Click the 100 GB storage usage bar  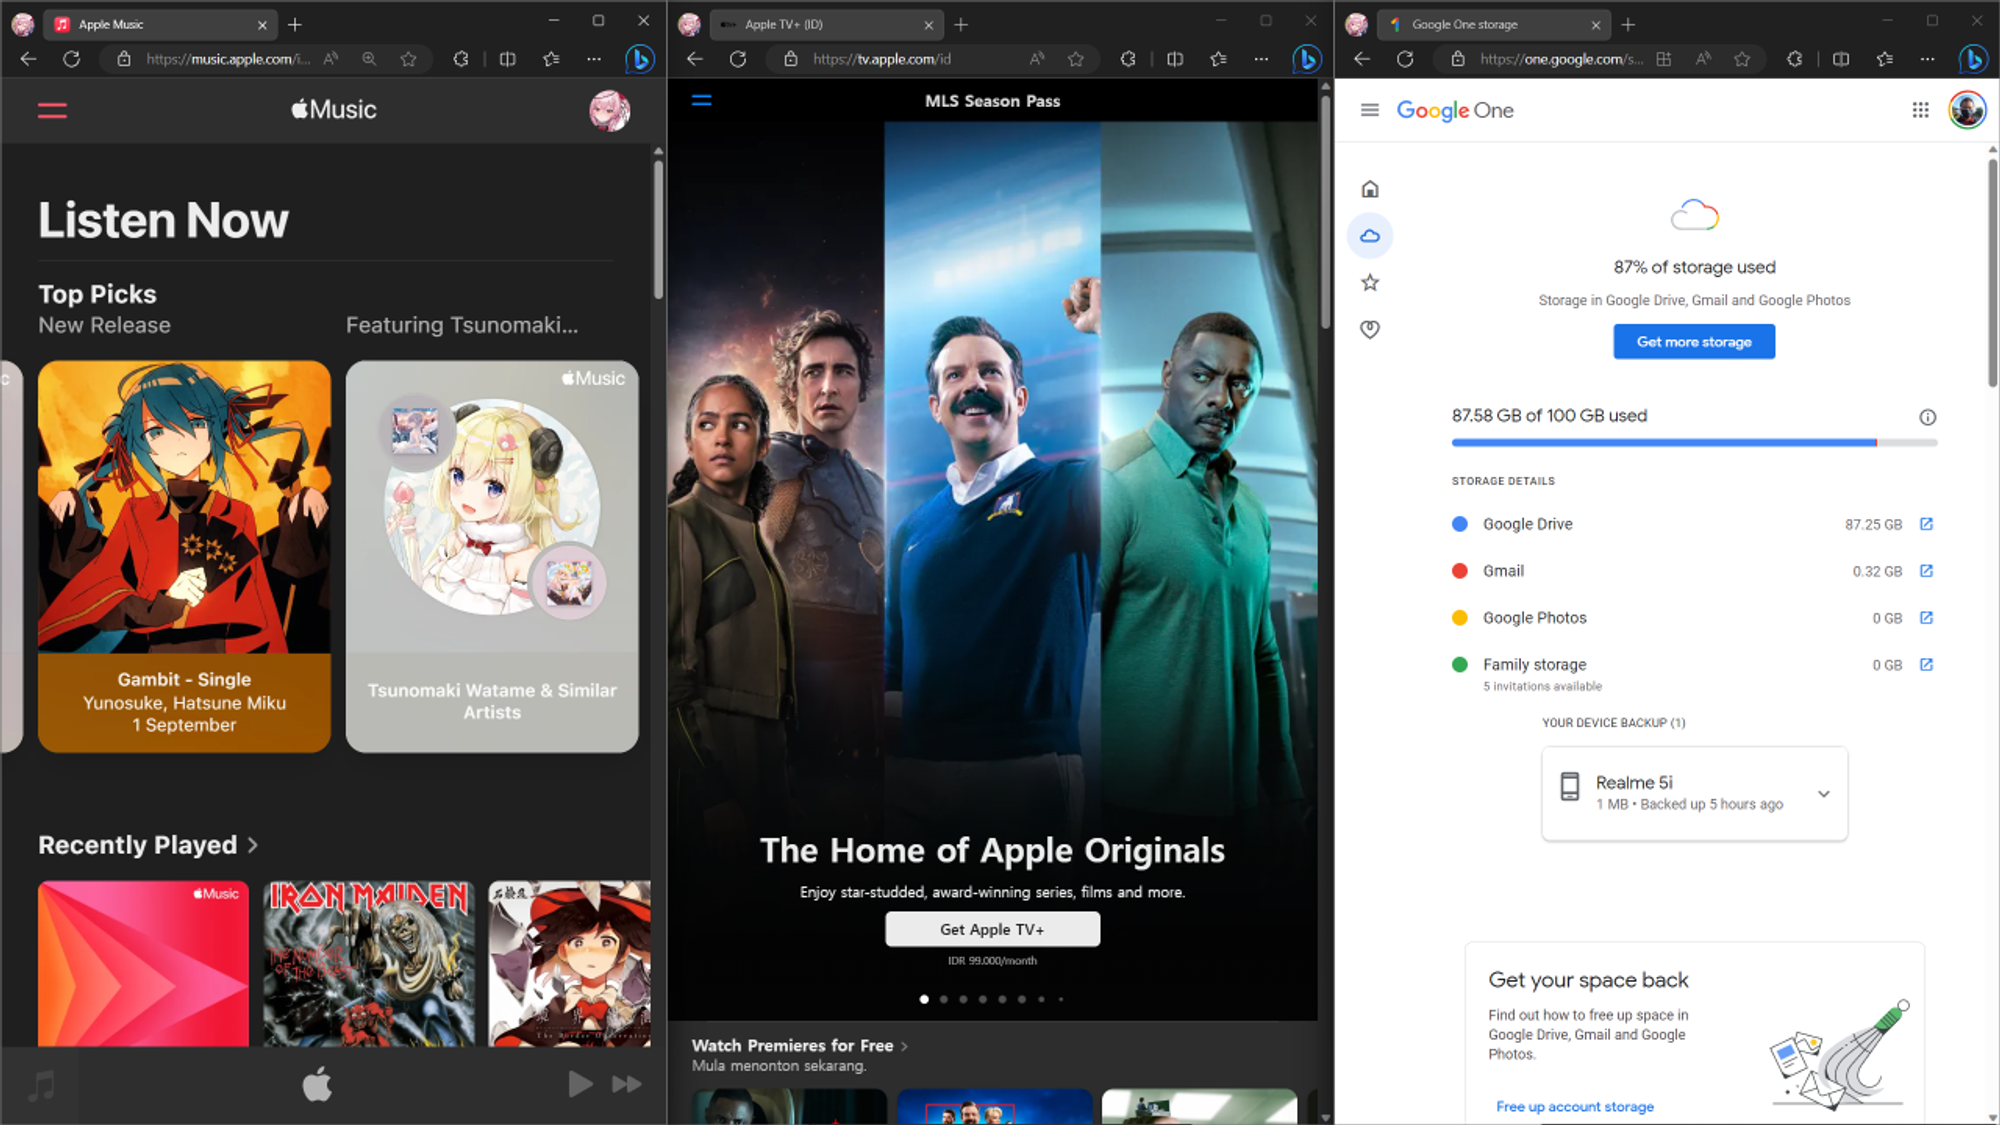1694,442
